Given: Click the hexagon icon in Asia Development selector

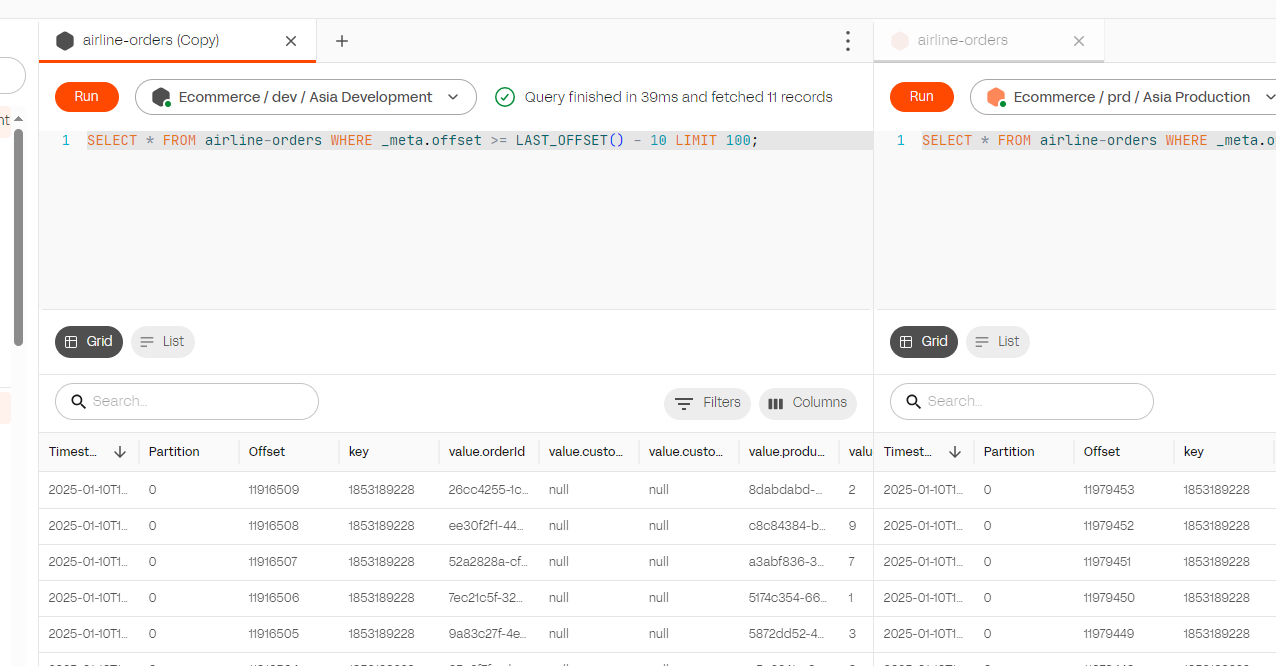Looking at the screenshot, I should (161, 97).
